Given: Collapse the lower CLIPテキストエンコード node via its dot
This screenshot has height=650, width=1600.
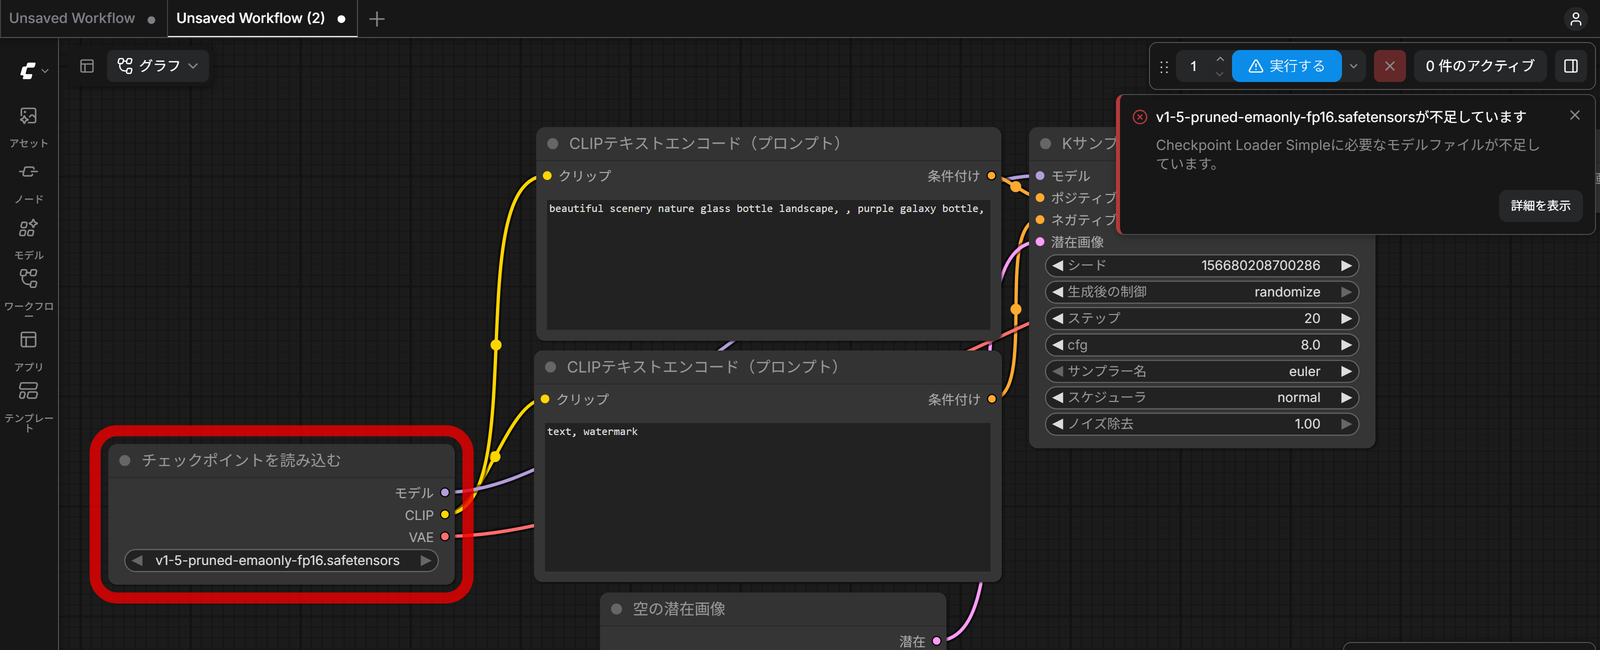Looking at the screenshot, I should 550,368.
